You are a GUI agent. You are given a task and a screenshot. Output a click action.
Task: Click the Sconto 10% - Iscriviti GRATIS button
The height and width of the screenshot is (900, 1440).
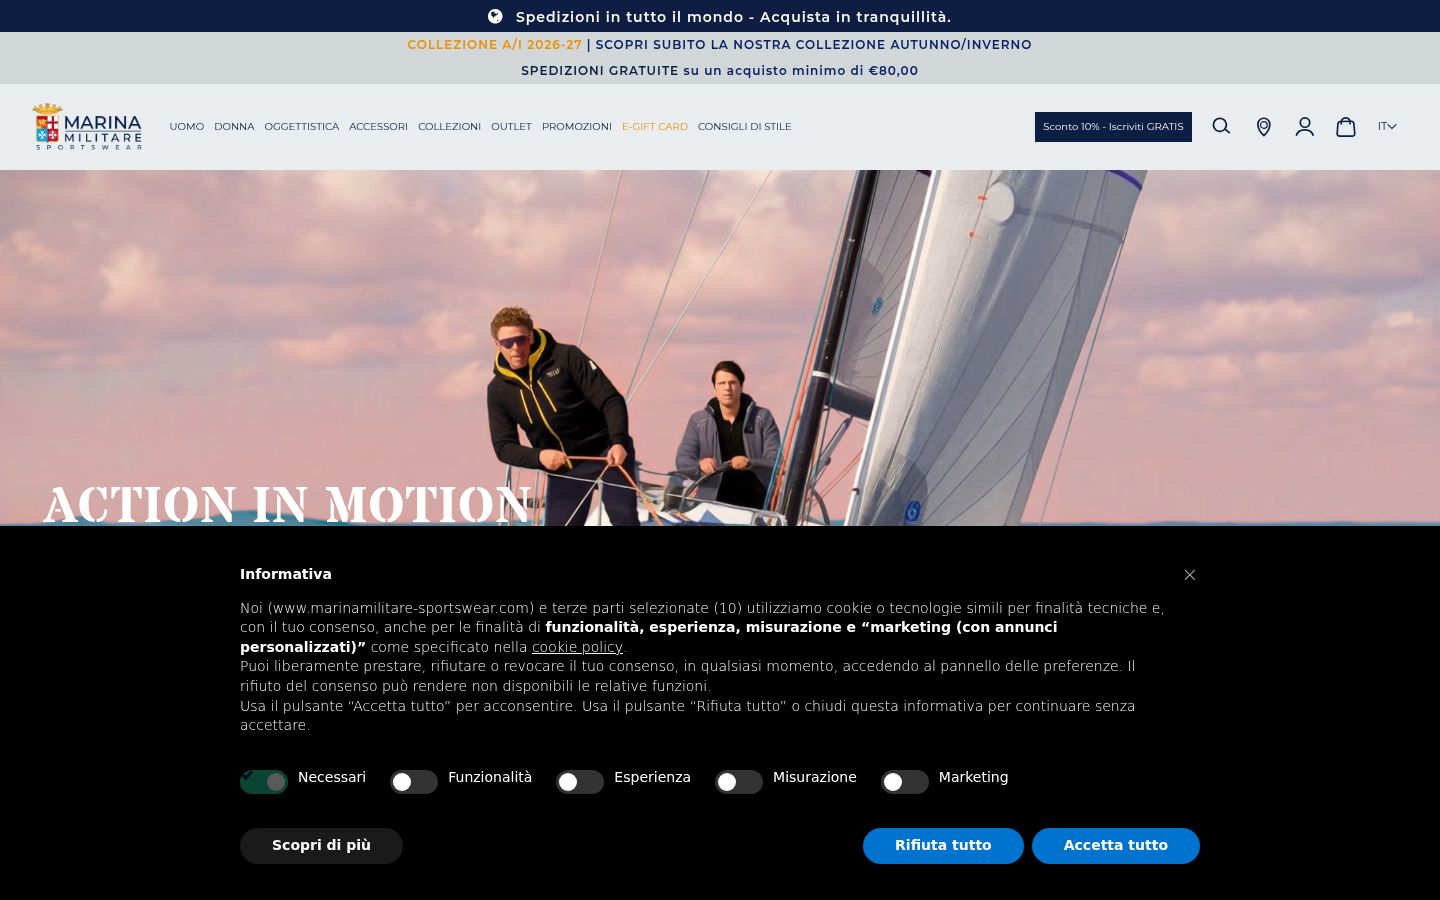tap(1113, 127)
